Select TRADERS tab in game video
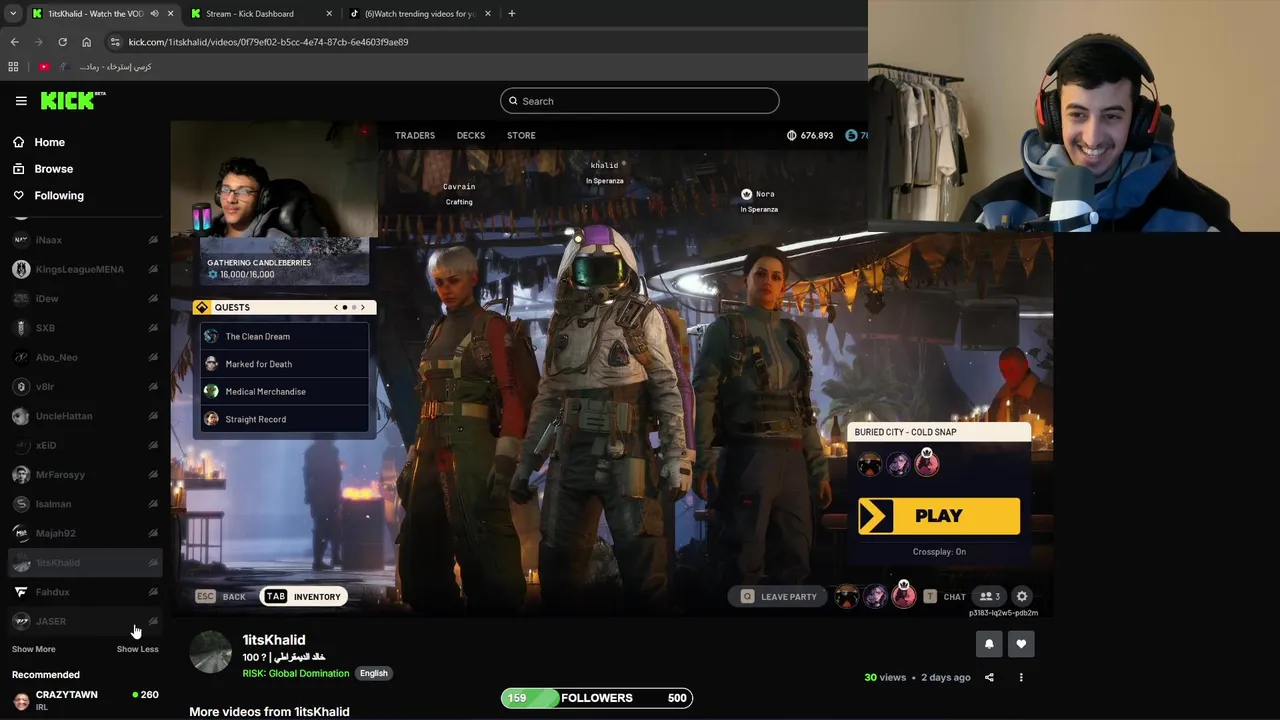The height and width of the screenshot is (720, 1280). tap(415, 135)
